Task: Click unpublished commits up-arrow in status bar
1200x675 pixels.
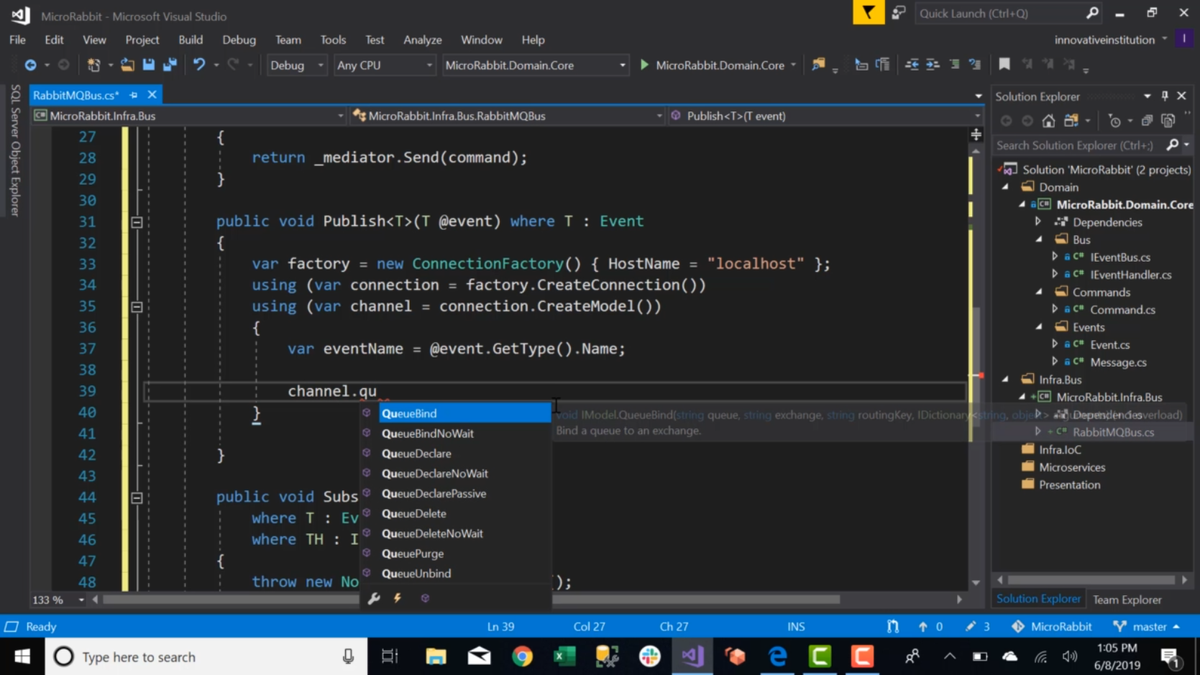Action: [x=923, y=626]
